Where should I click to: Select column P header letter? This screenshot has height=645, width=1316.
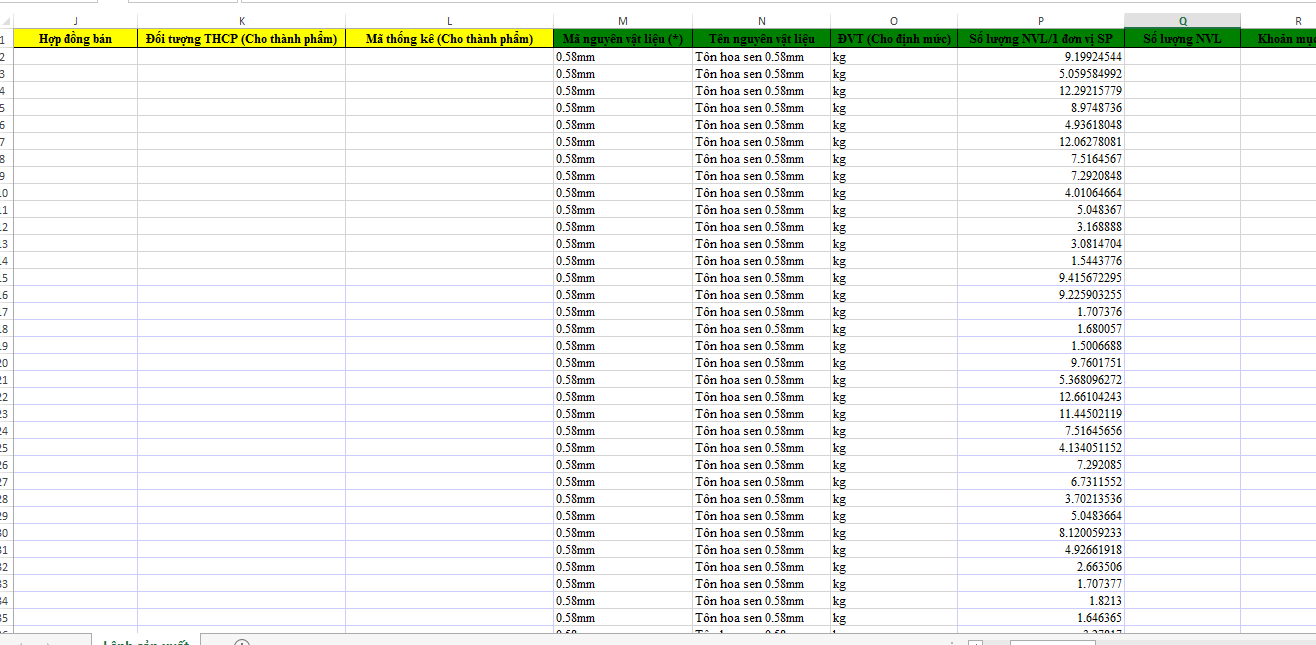(x=1041, y=21)
